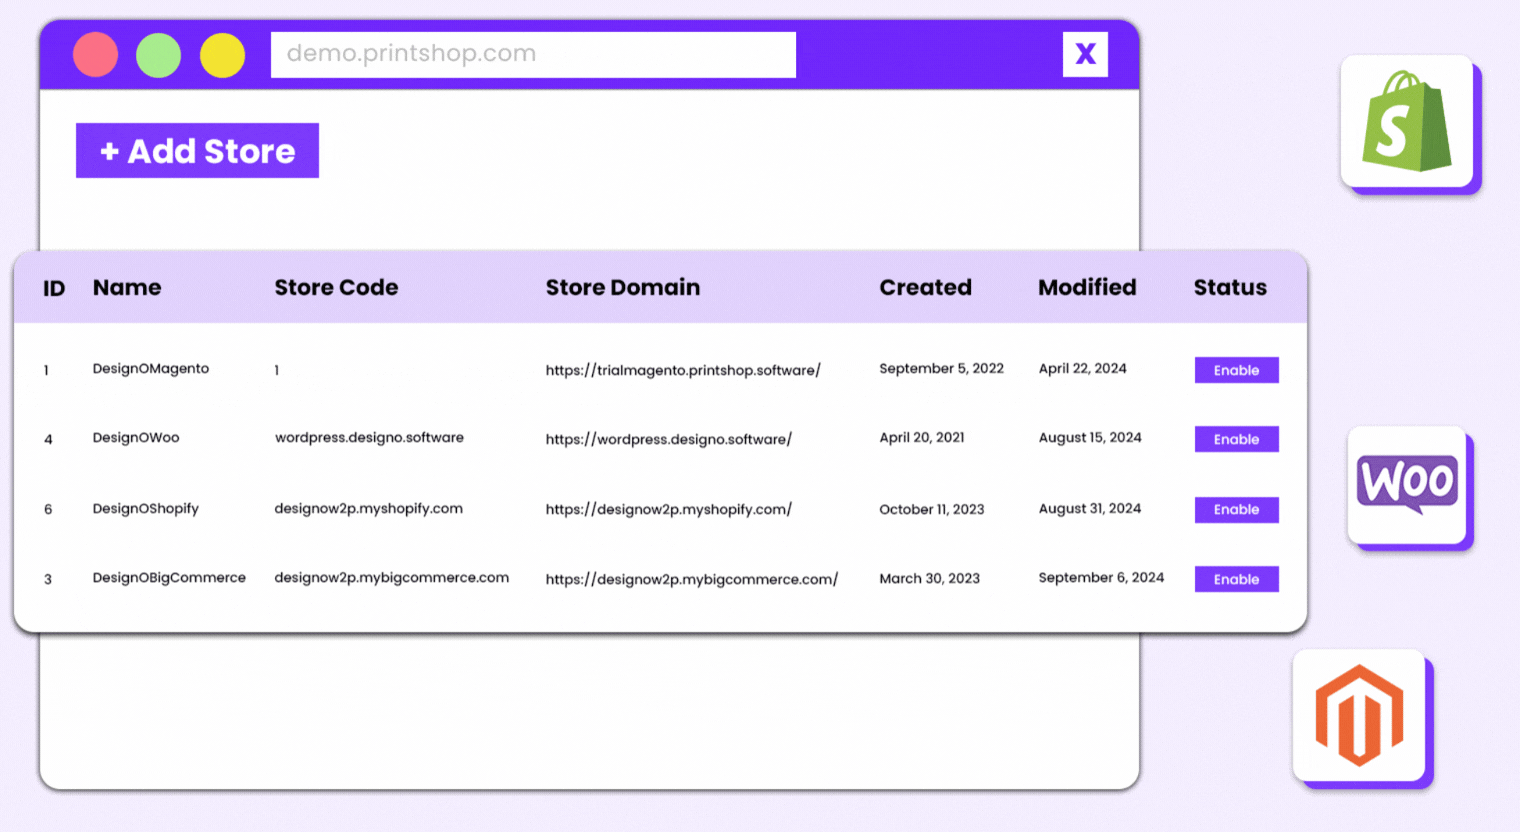Click the + Add Store button

click(x=197, y=151)
